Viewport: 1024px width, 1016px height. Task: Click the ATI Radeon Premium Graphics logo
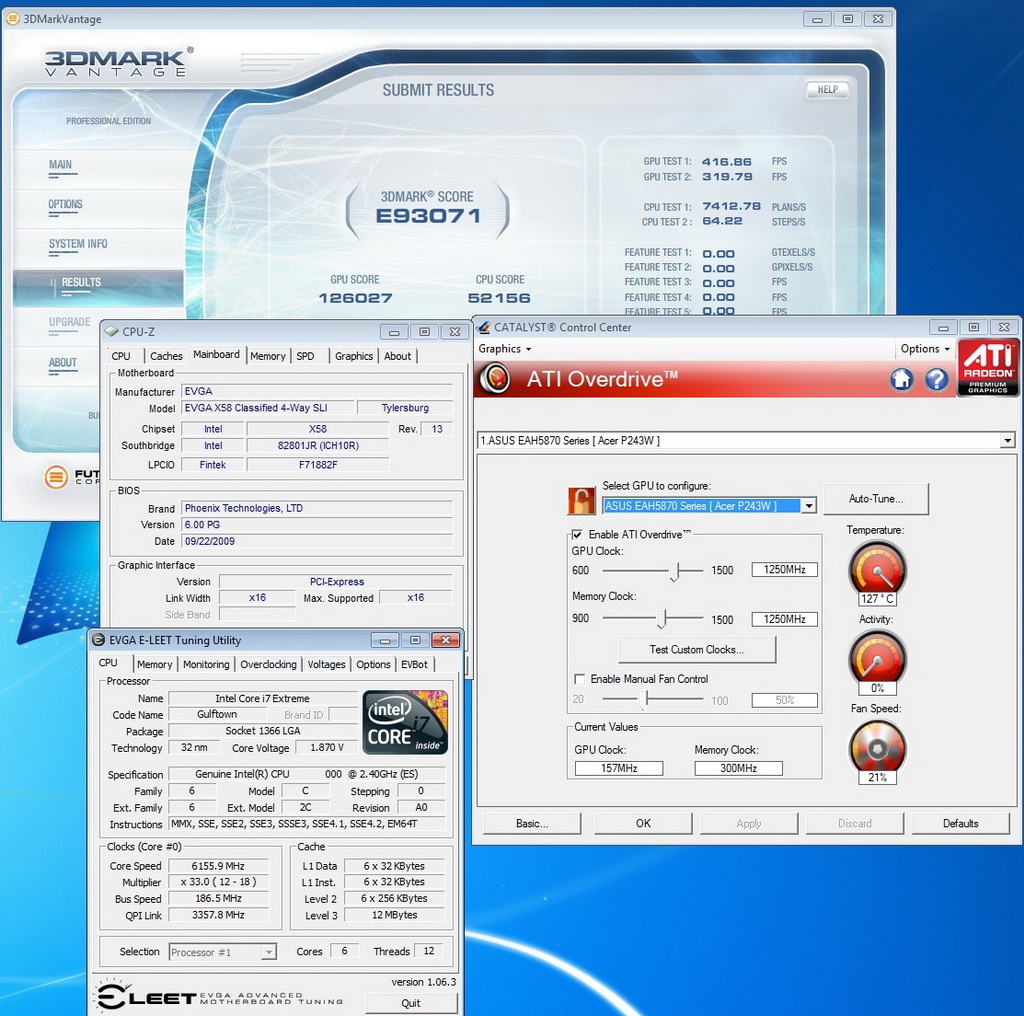[987, 367]
